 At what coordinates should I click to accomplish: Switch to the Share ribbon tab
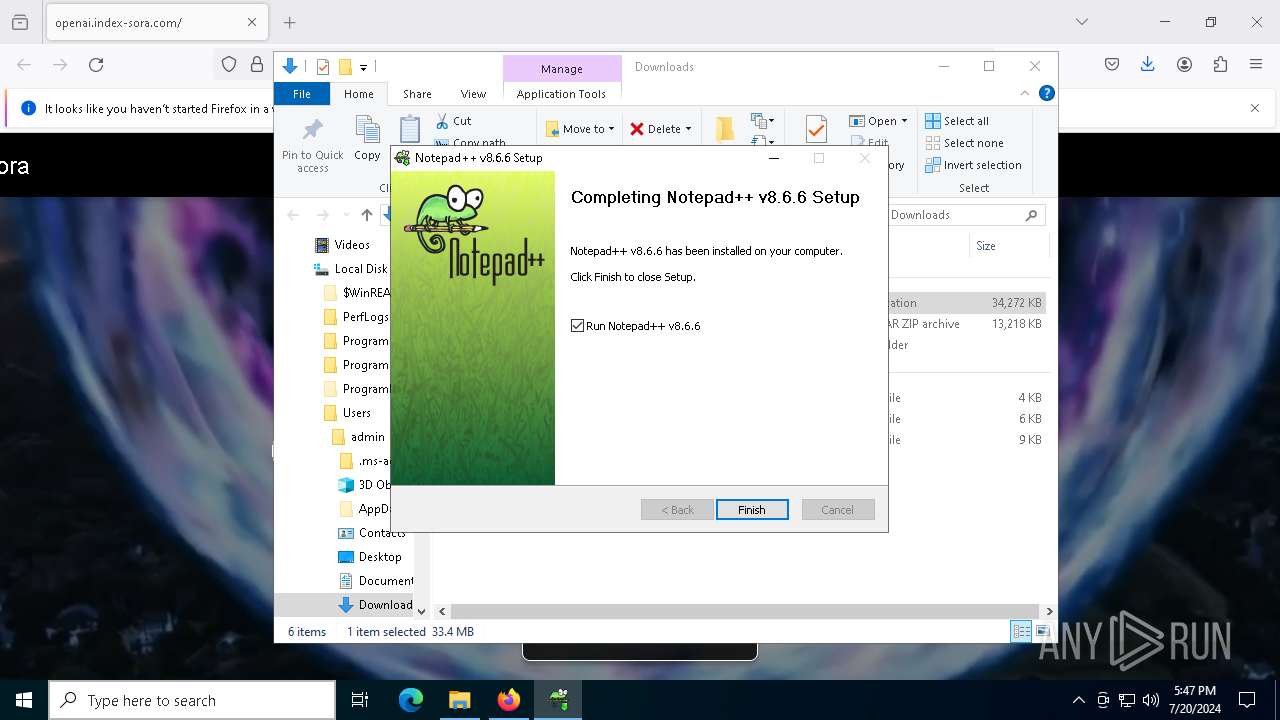point(417,94)
